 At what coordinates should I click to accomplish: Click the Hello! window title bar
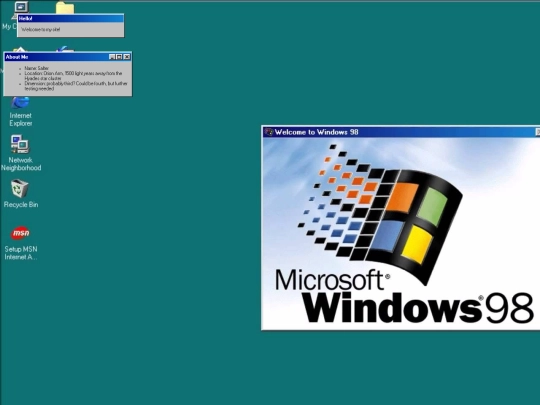pos(71,19)
